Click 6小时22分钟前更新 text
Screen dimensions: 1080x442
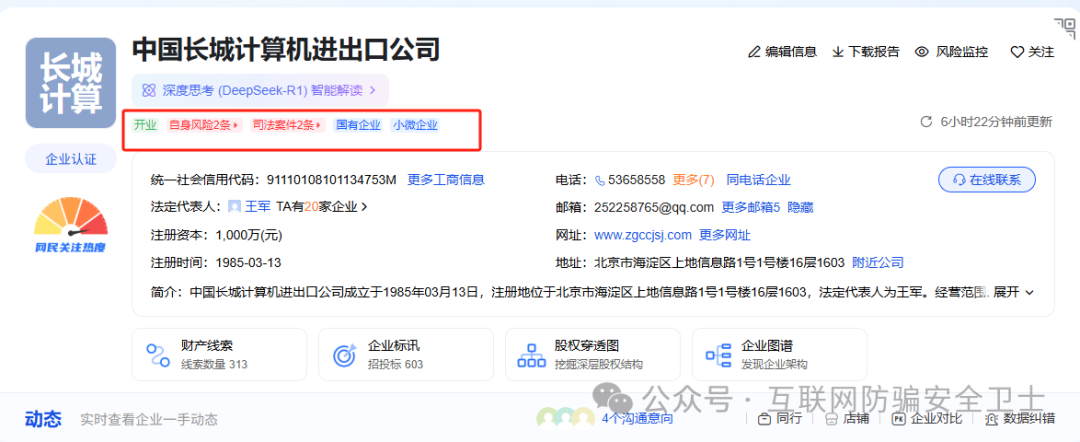pyautogui.click(x=996, y=122)
